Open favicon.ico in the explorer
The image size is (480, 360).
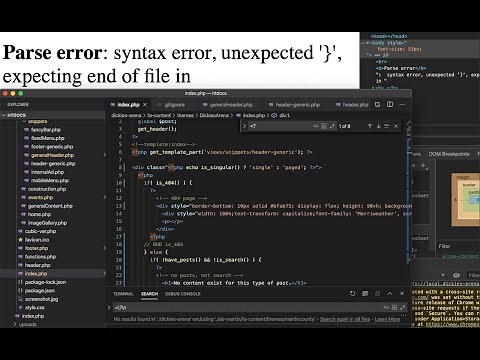(37, 240)
